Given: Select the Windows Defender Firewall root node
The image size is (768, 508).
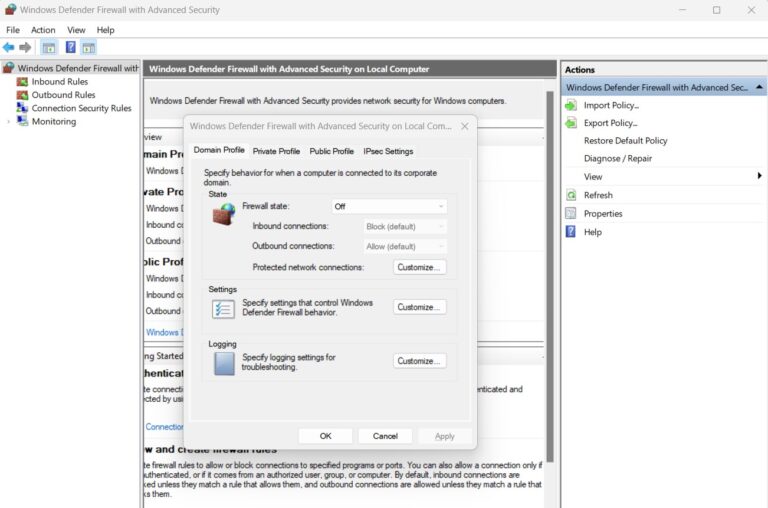Looking at the screenshot, I should click(x=78, y=68).
